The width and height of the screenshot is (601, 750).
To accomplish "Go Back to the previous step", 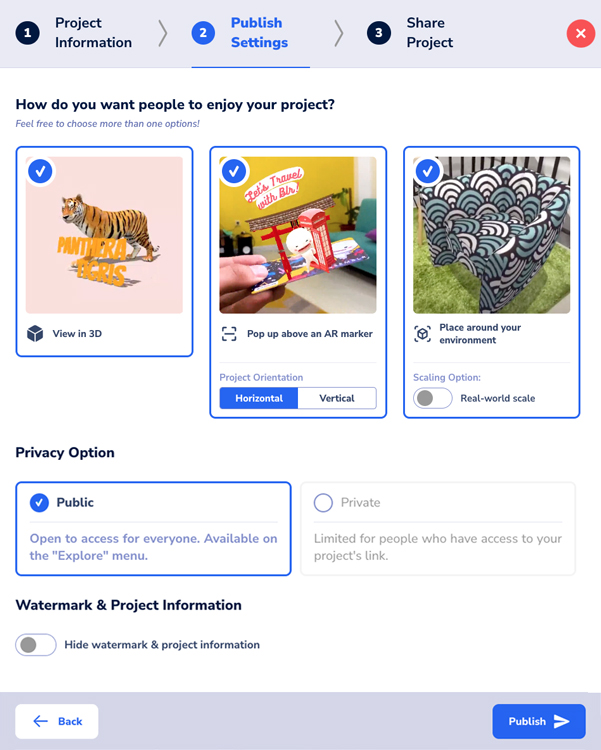I will (57, 721).
